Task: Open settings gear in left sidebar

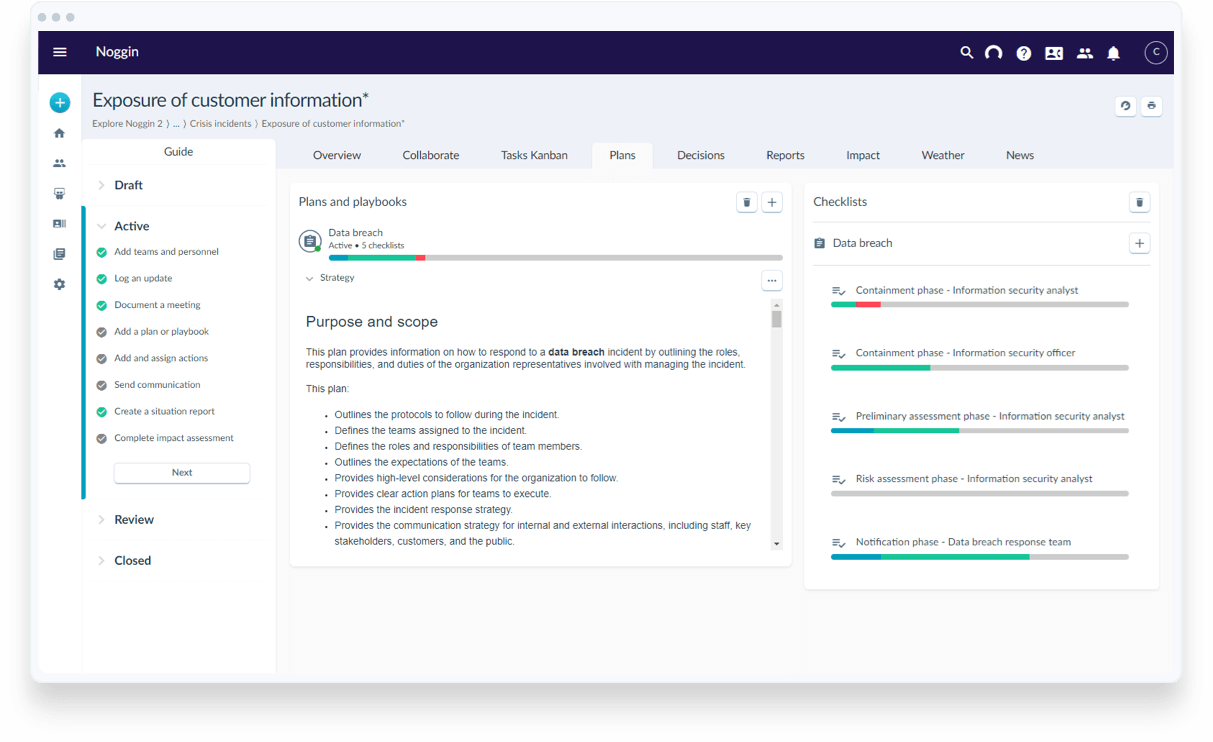Action: [60, 284]
